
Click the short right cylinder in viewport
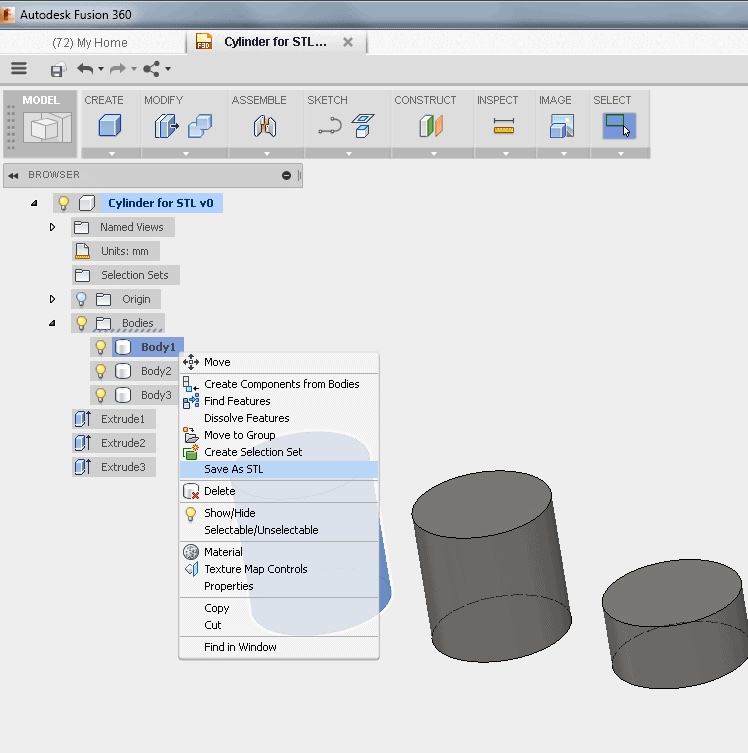677,624
